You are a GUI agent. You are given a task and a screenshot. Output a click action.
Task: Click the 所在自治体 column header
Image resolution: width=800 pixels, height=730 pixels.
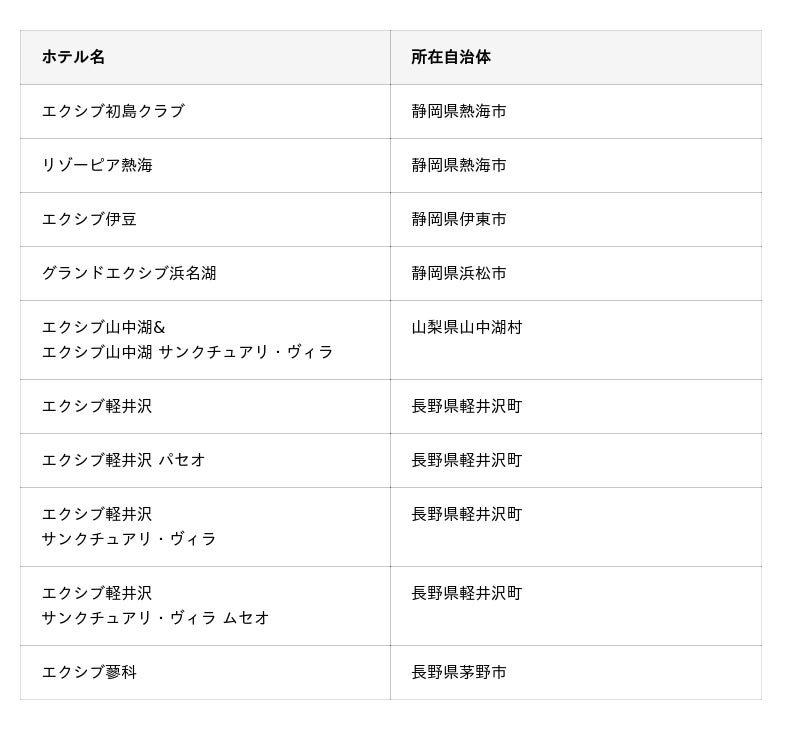point(451,57)
